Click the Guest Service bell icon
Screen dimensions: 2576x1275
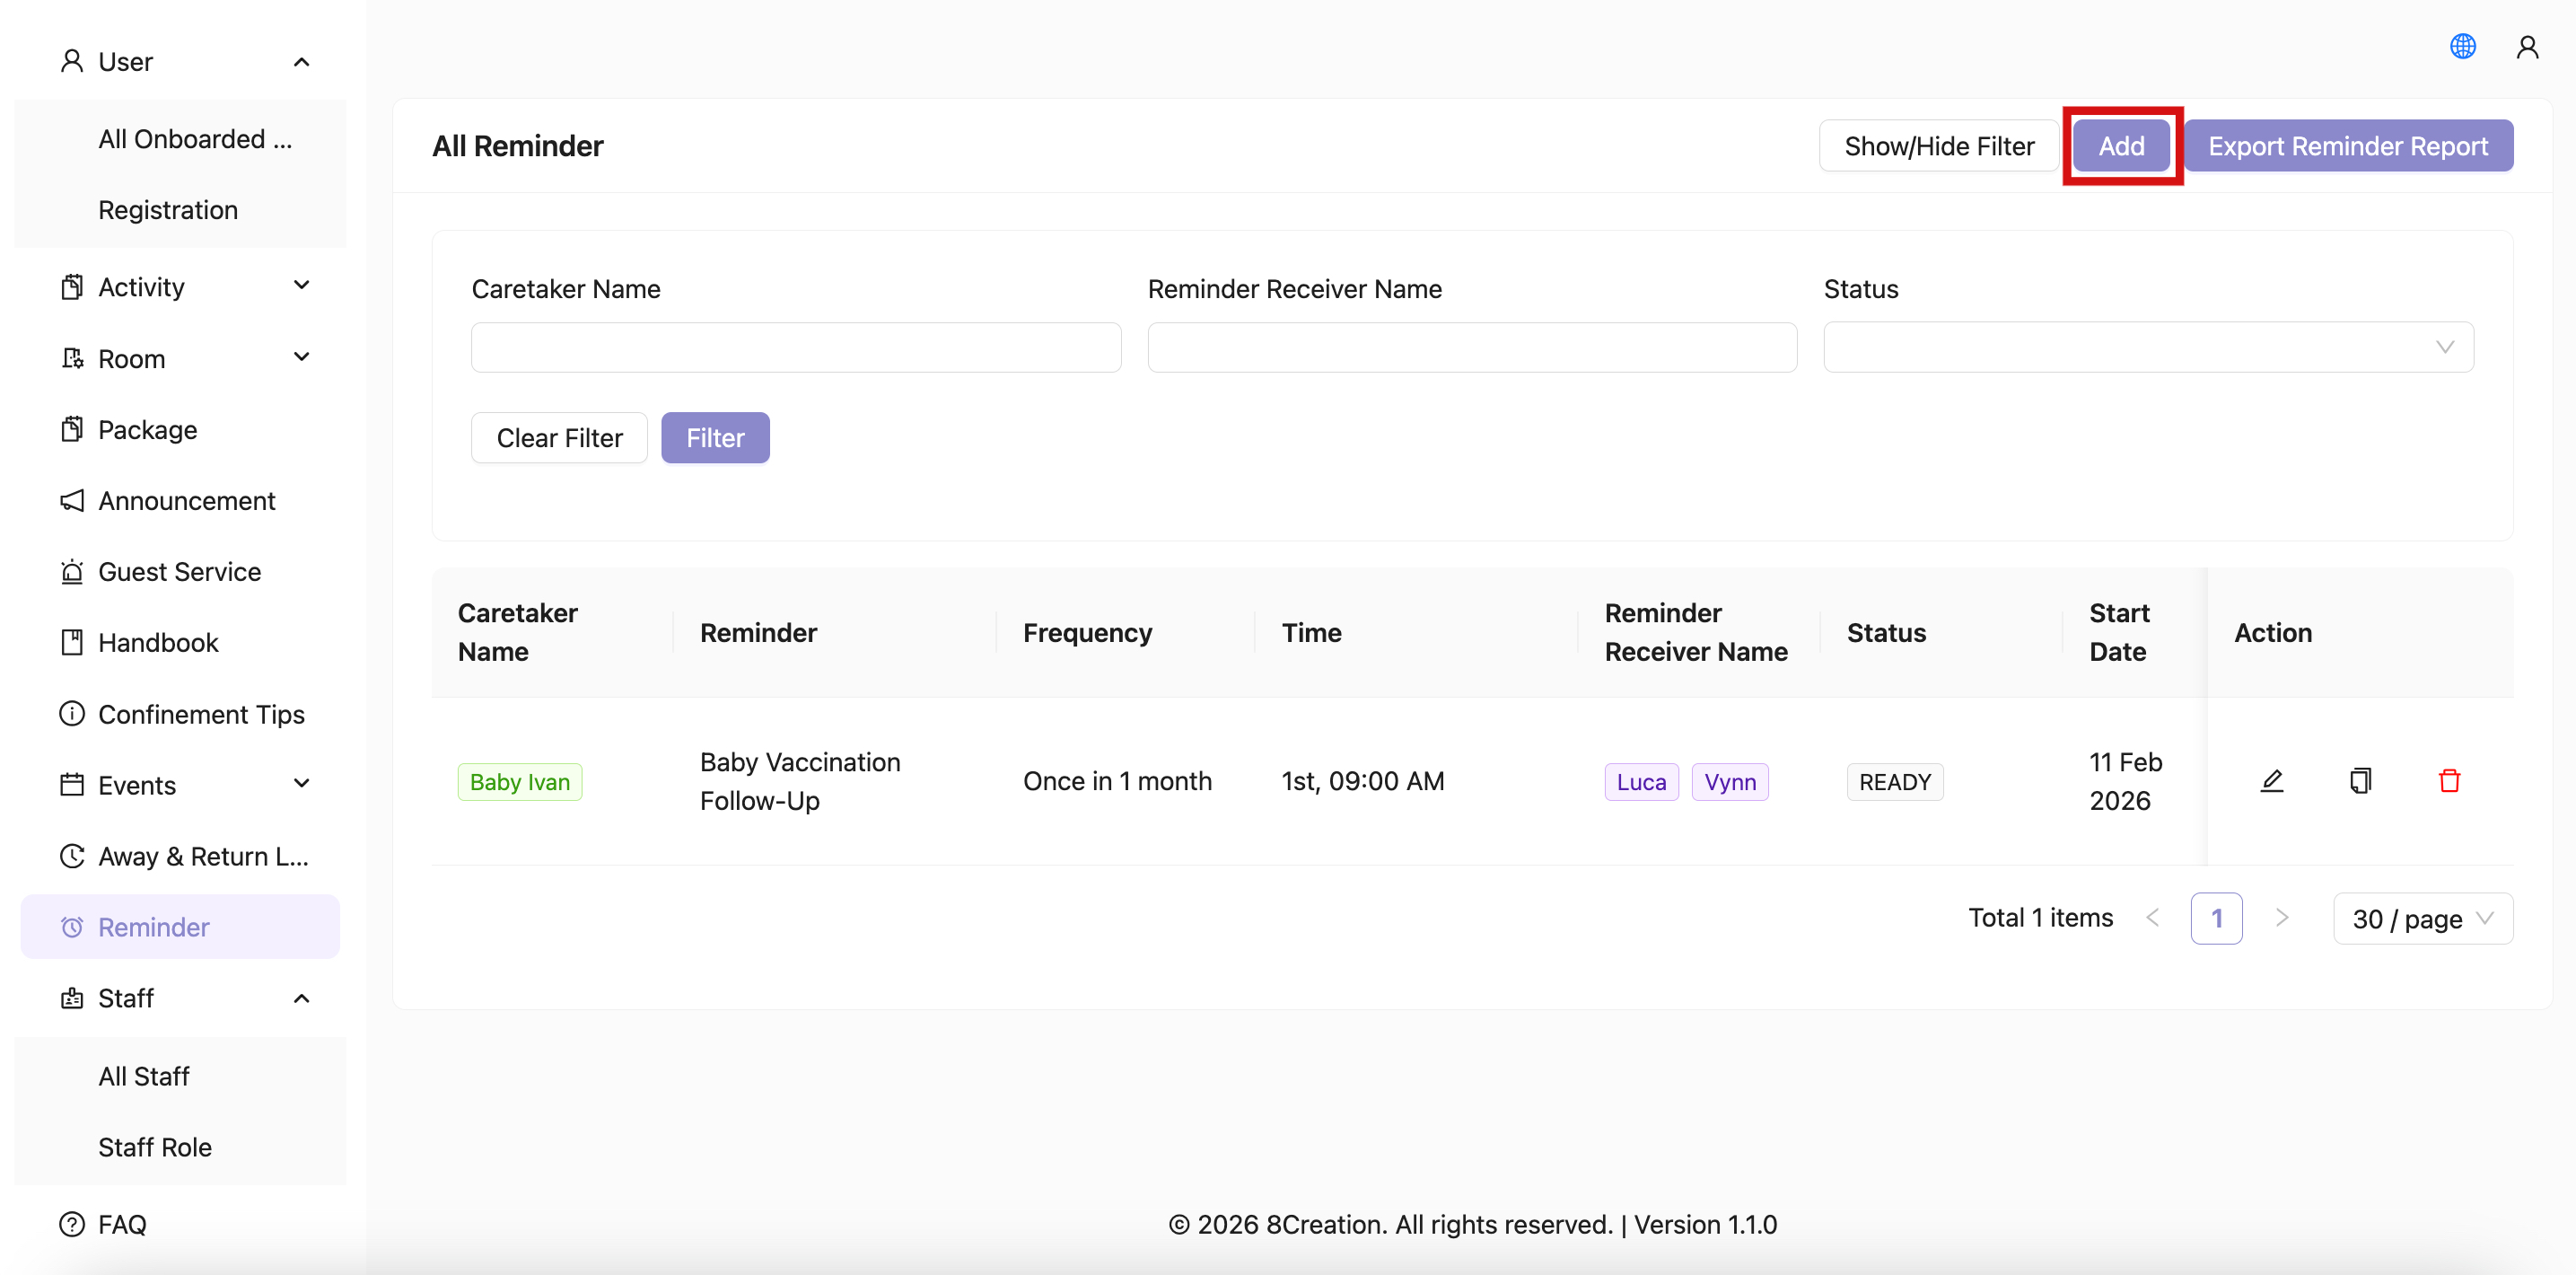coord(72,572)
